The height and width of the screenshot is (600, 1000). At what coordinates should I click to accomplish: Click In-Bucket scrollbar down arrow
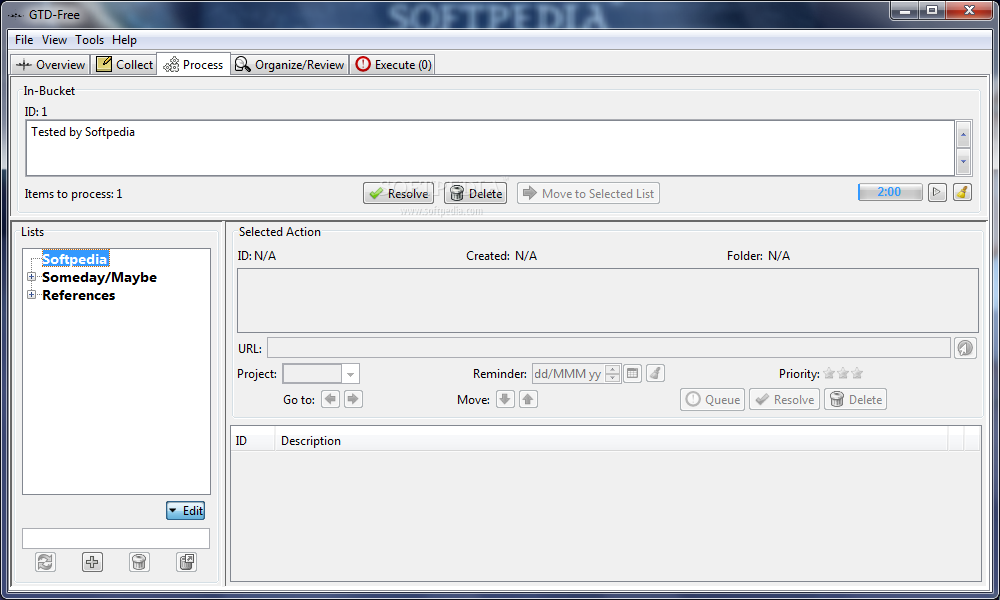(963, 161)
